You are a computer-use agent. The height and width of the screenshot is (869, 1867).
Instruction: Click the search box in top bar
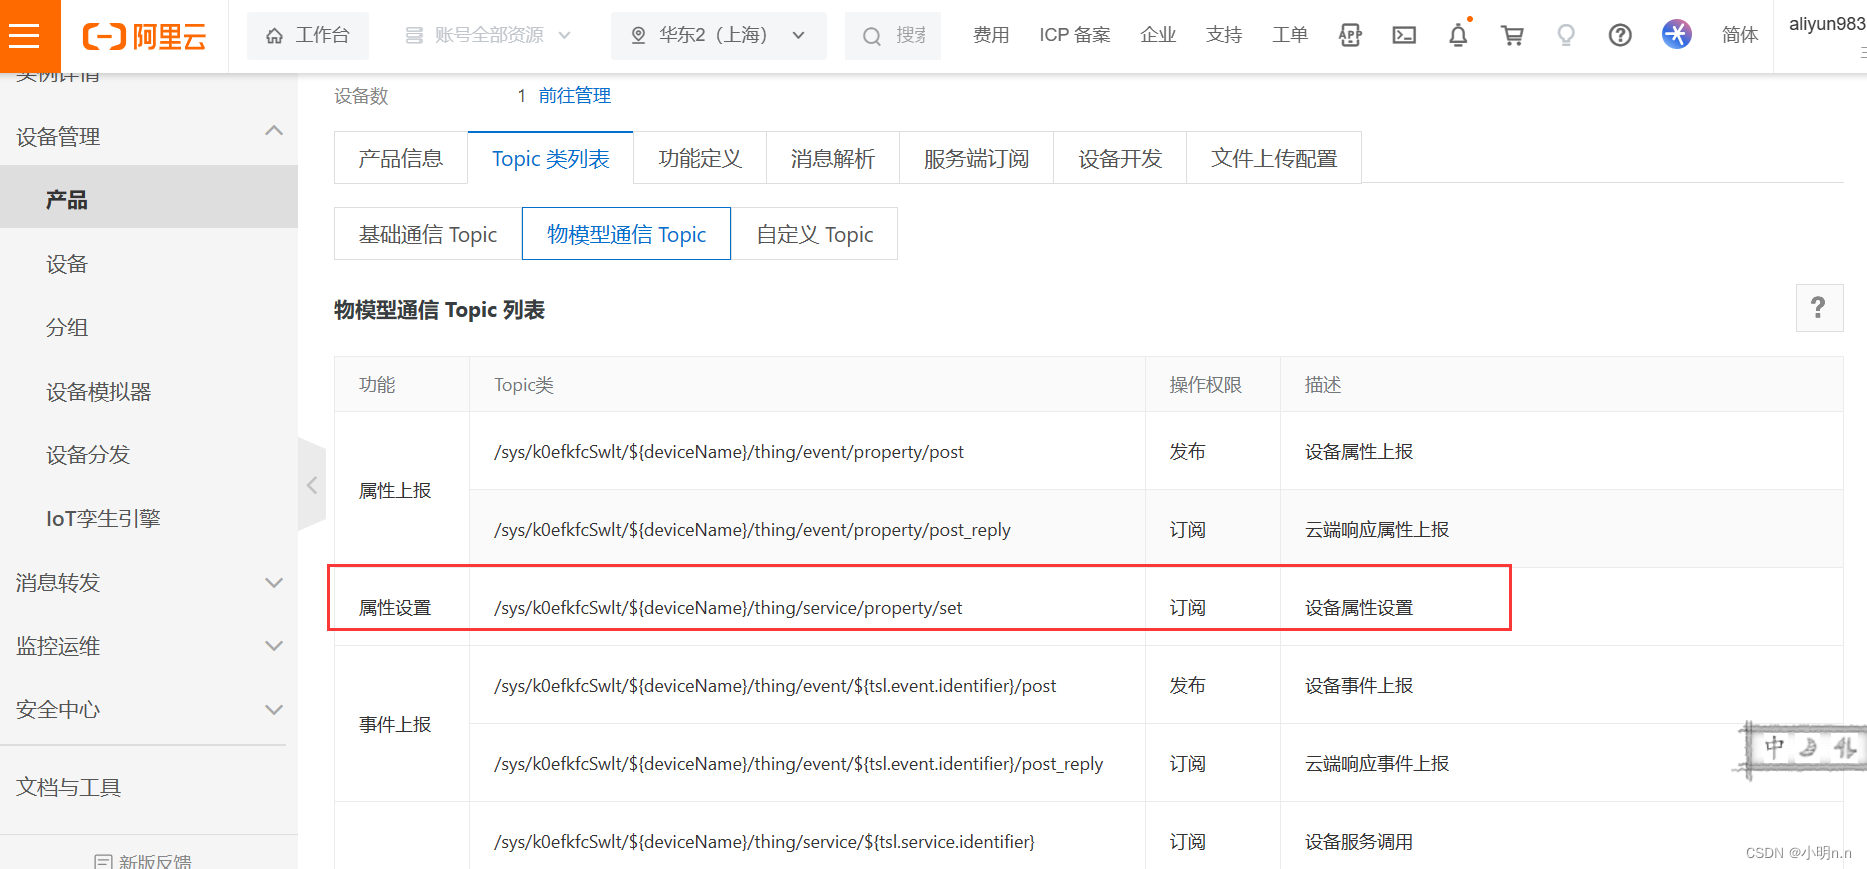893,36
